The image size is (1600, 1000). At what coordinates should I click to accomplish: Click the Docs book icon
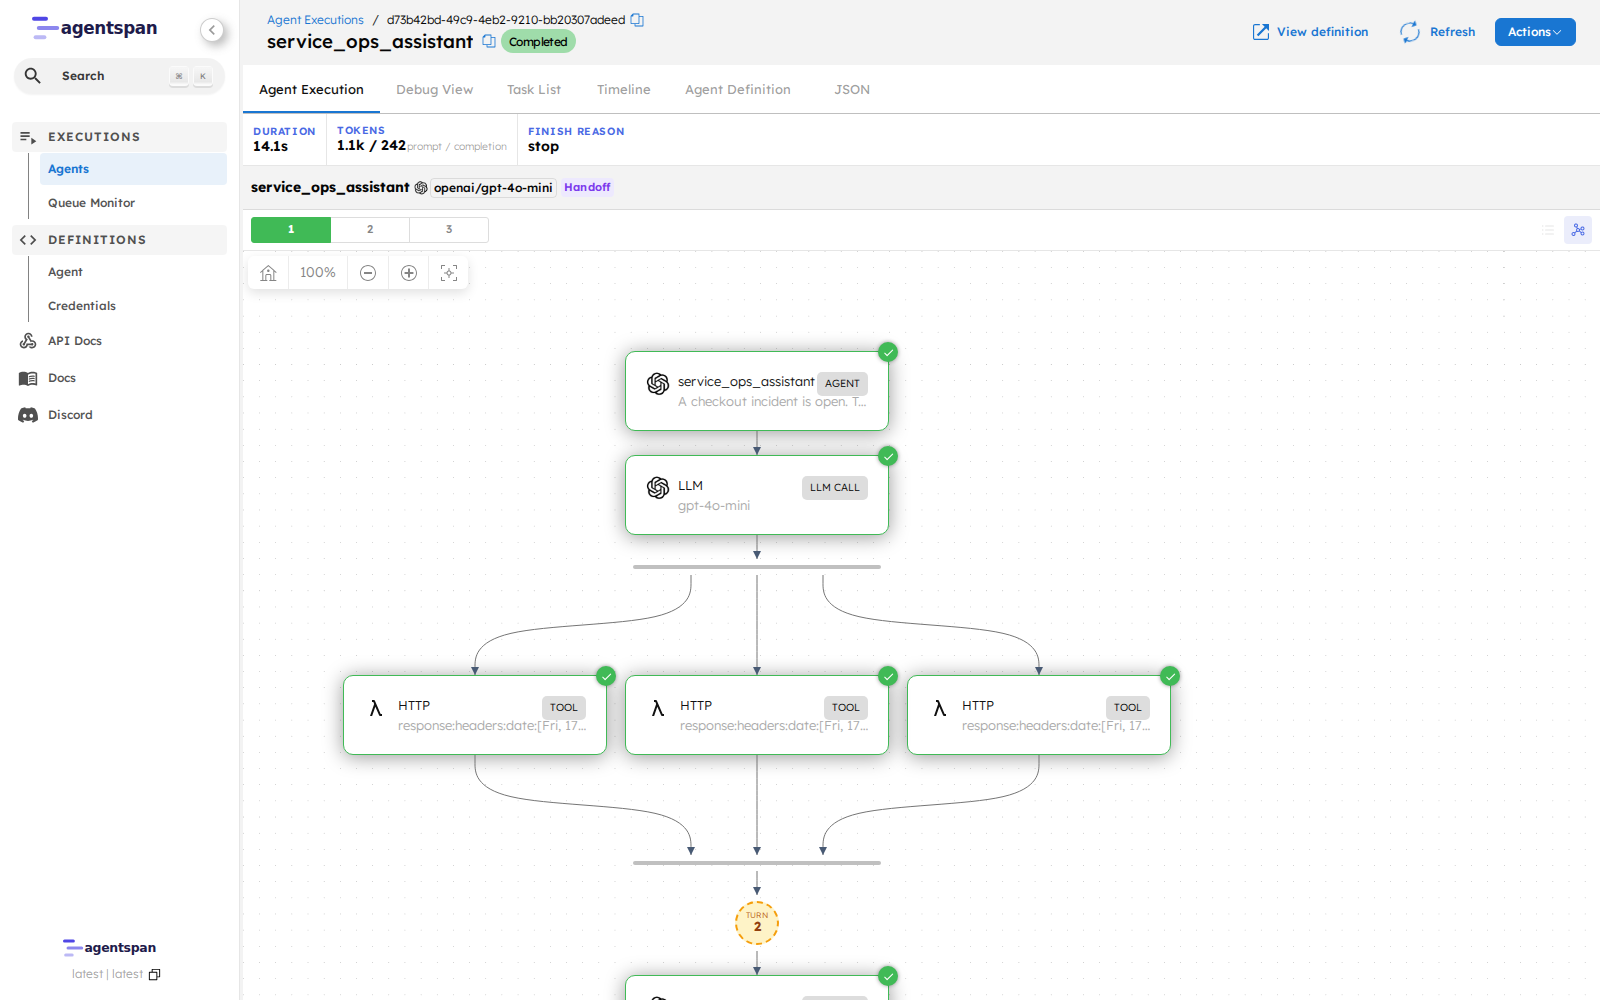pyautogui.click(x=28, y=378)
